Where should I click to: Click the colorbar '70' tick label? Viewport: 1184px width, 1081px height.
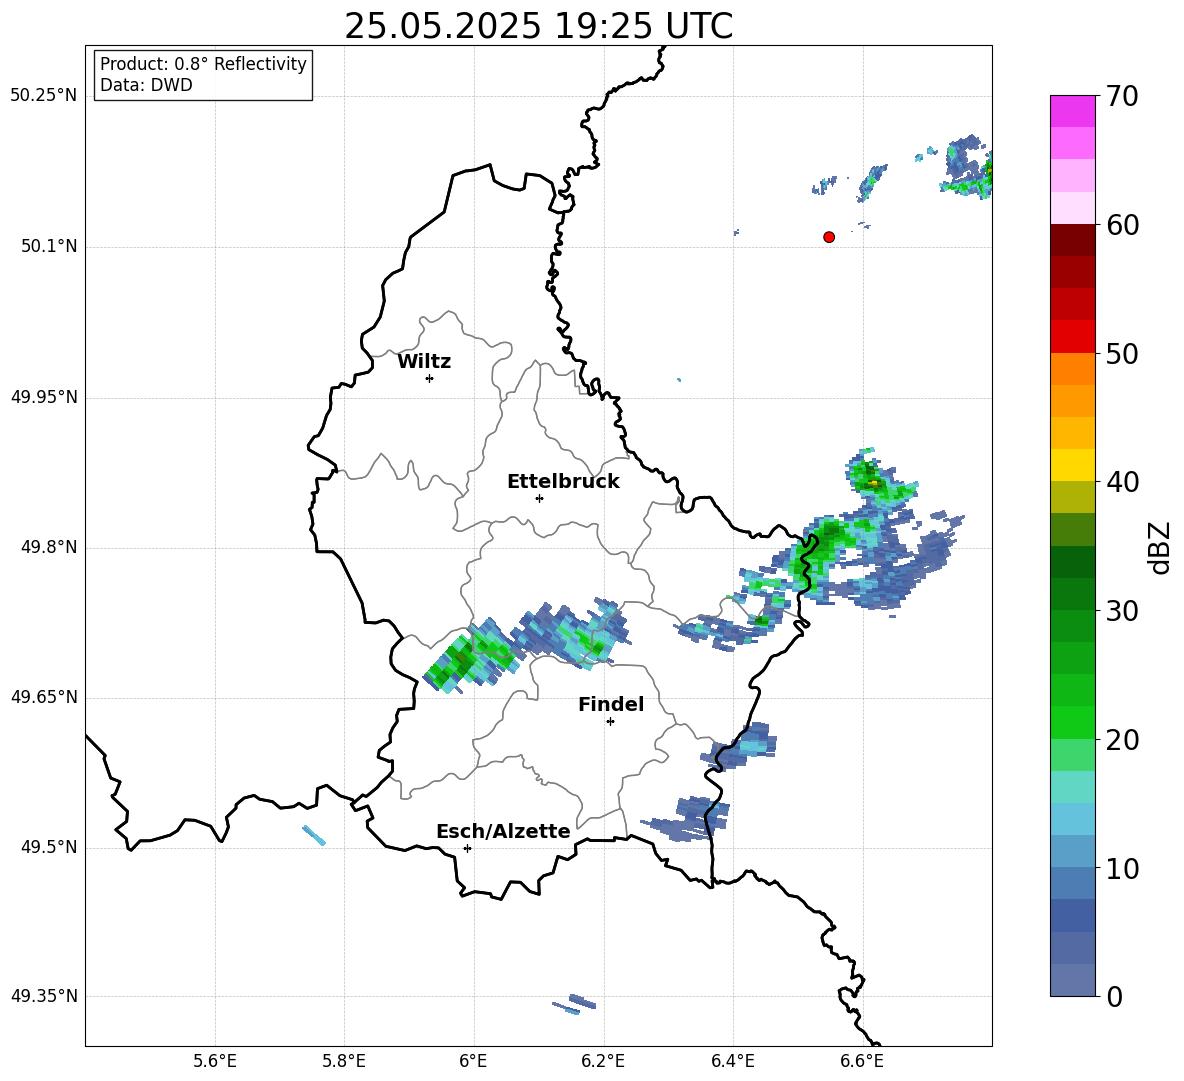[1122, 96]
